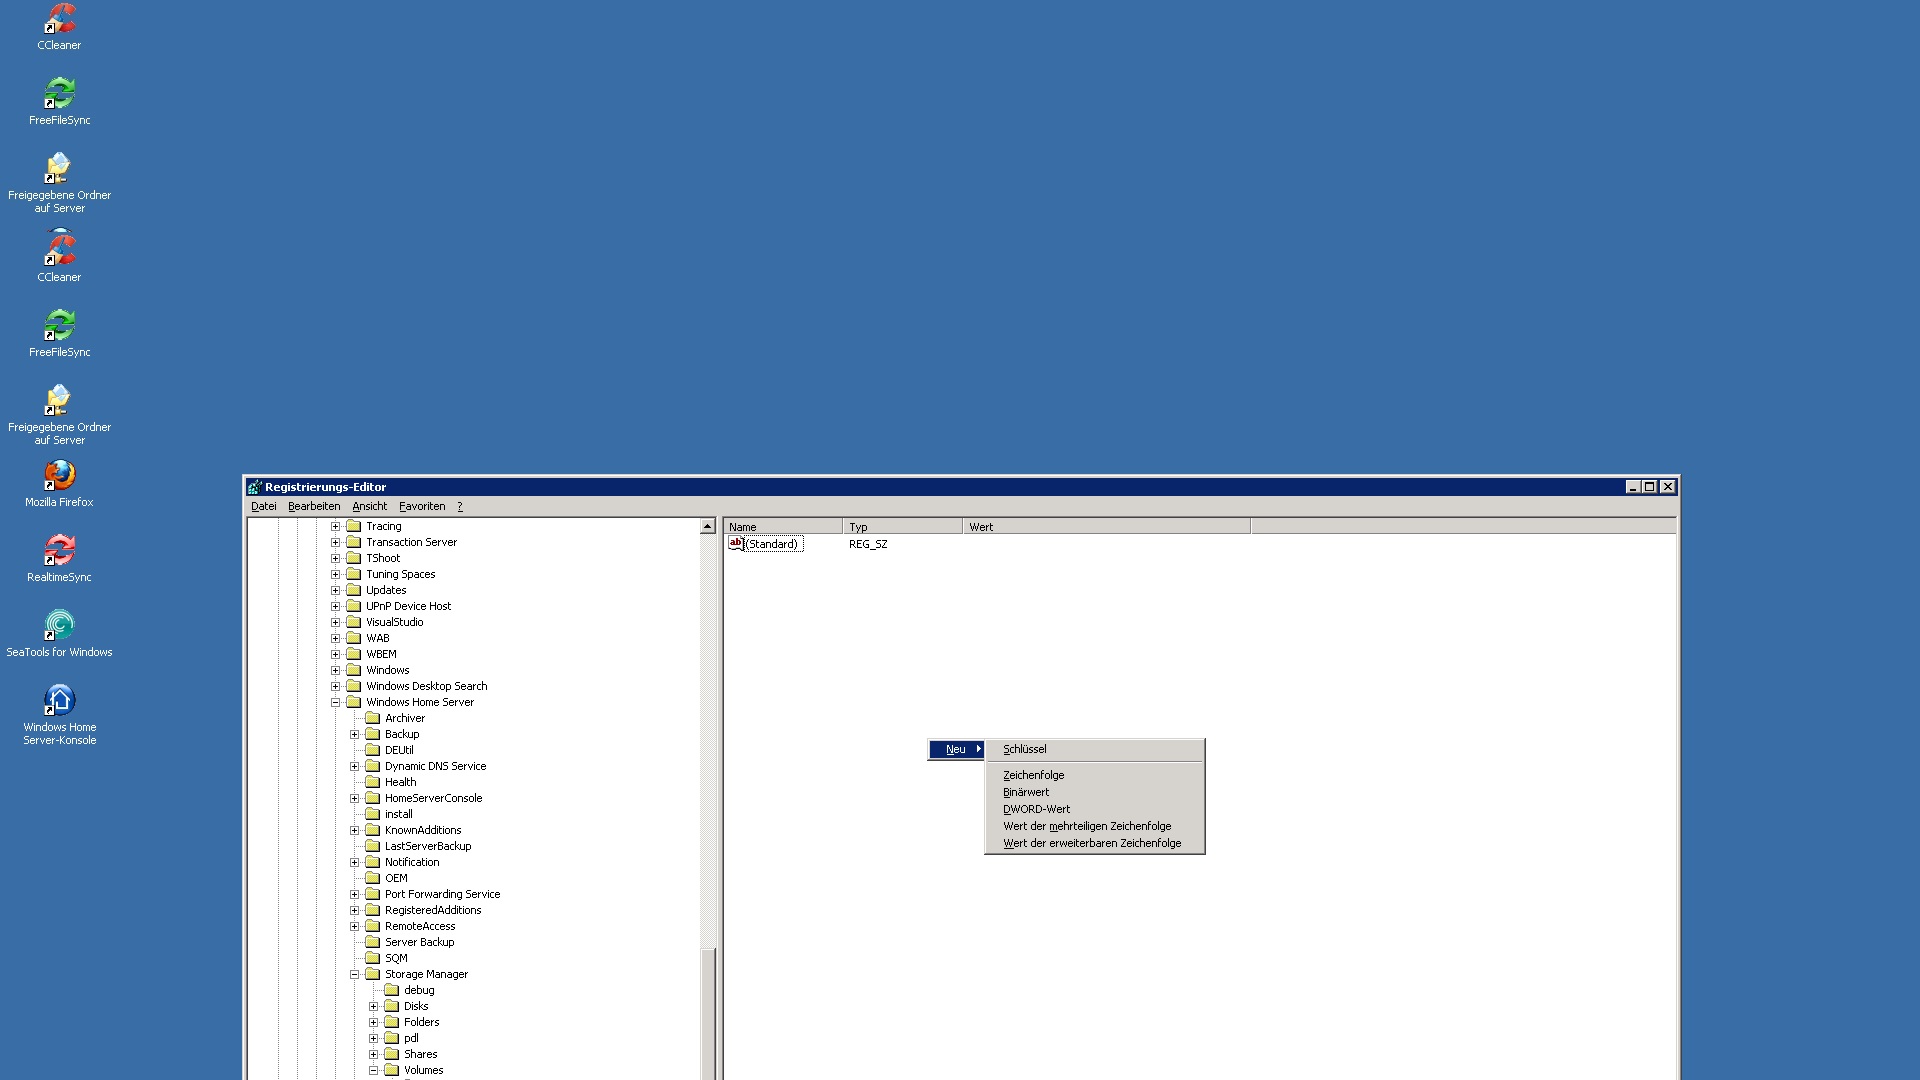Image resolution: width=1920 pixels, height=1080 pixels.
Task: Launch the Windows Home Server-Konsole shortcut
Action: click(59, 702)
